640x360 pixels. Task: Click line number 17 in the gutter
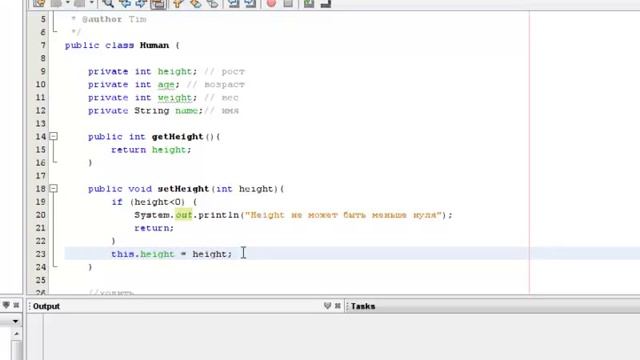[40, 176]
